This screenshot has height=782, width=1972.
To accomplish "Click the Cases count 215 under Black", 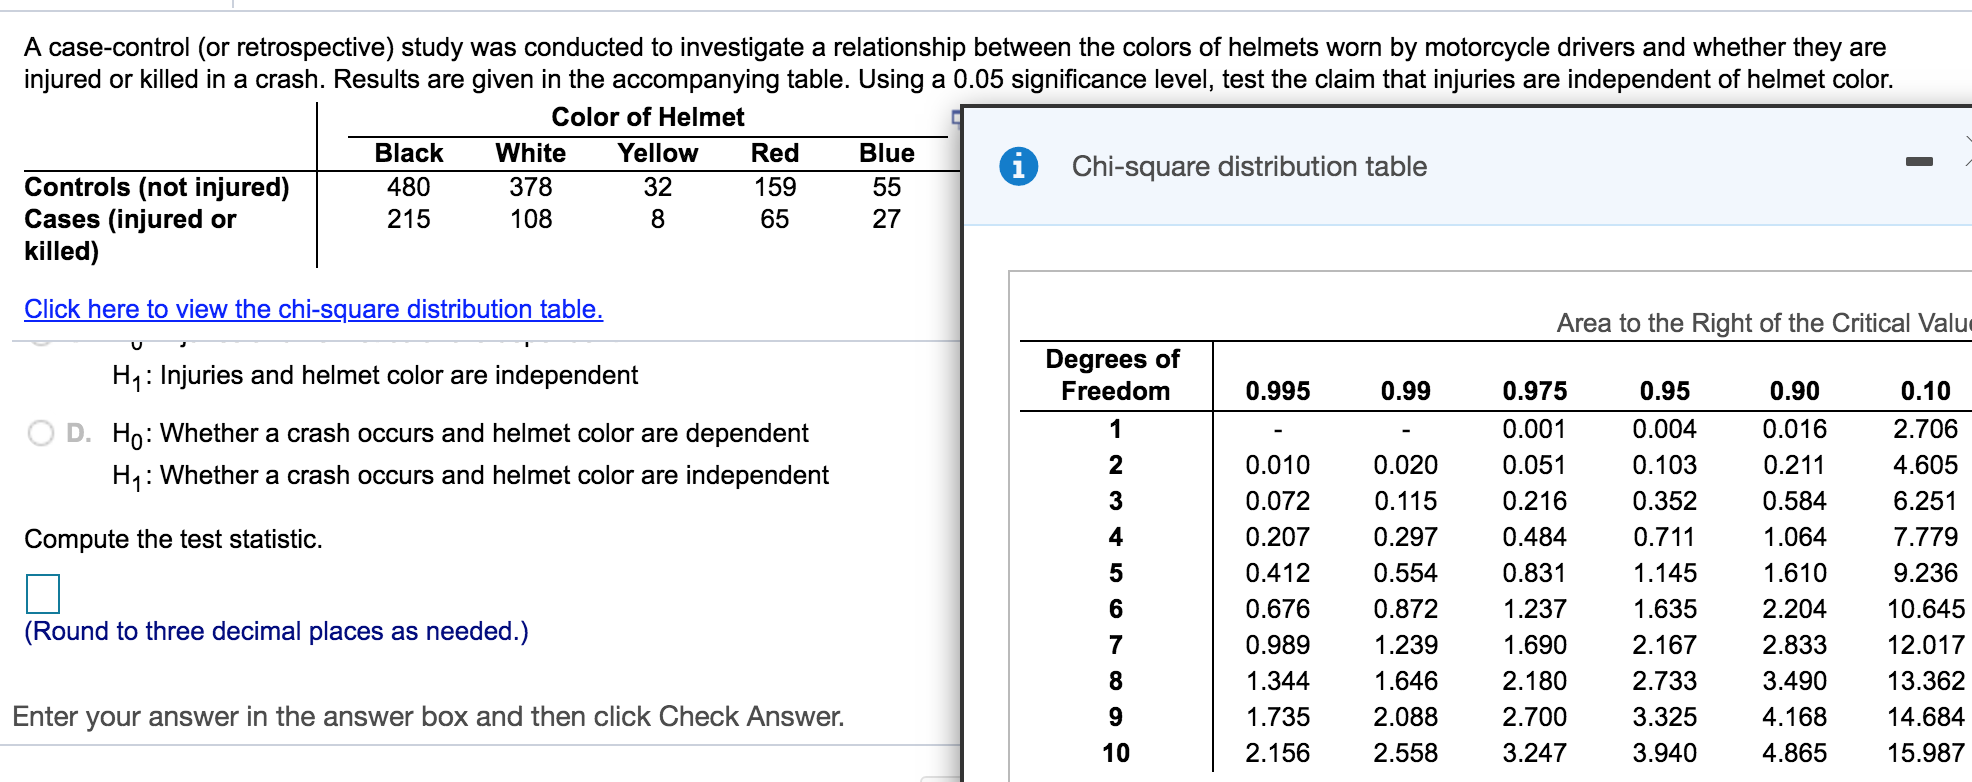I will 409,219.
